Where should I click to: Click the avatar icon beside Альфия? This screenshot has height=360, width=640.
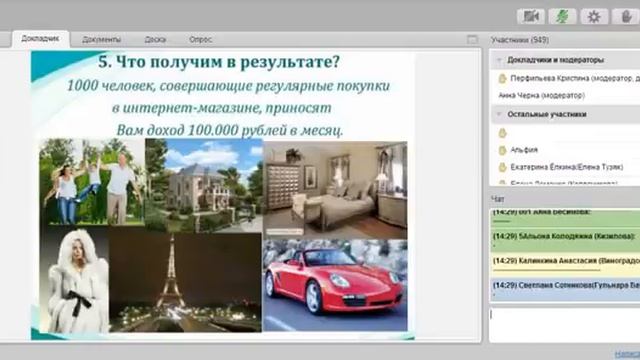point(502,150)
